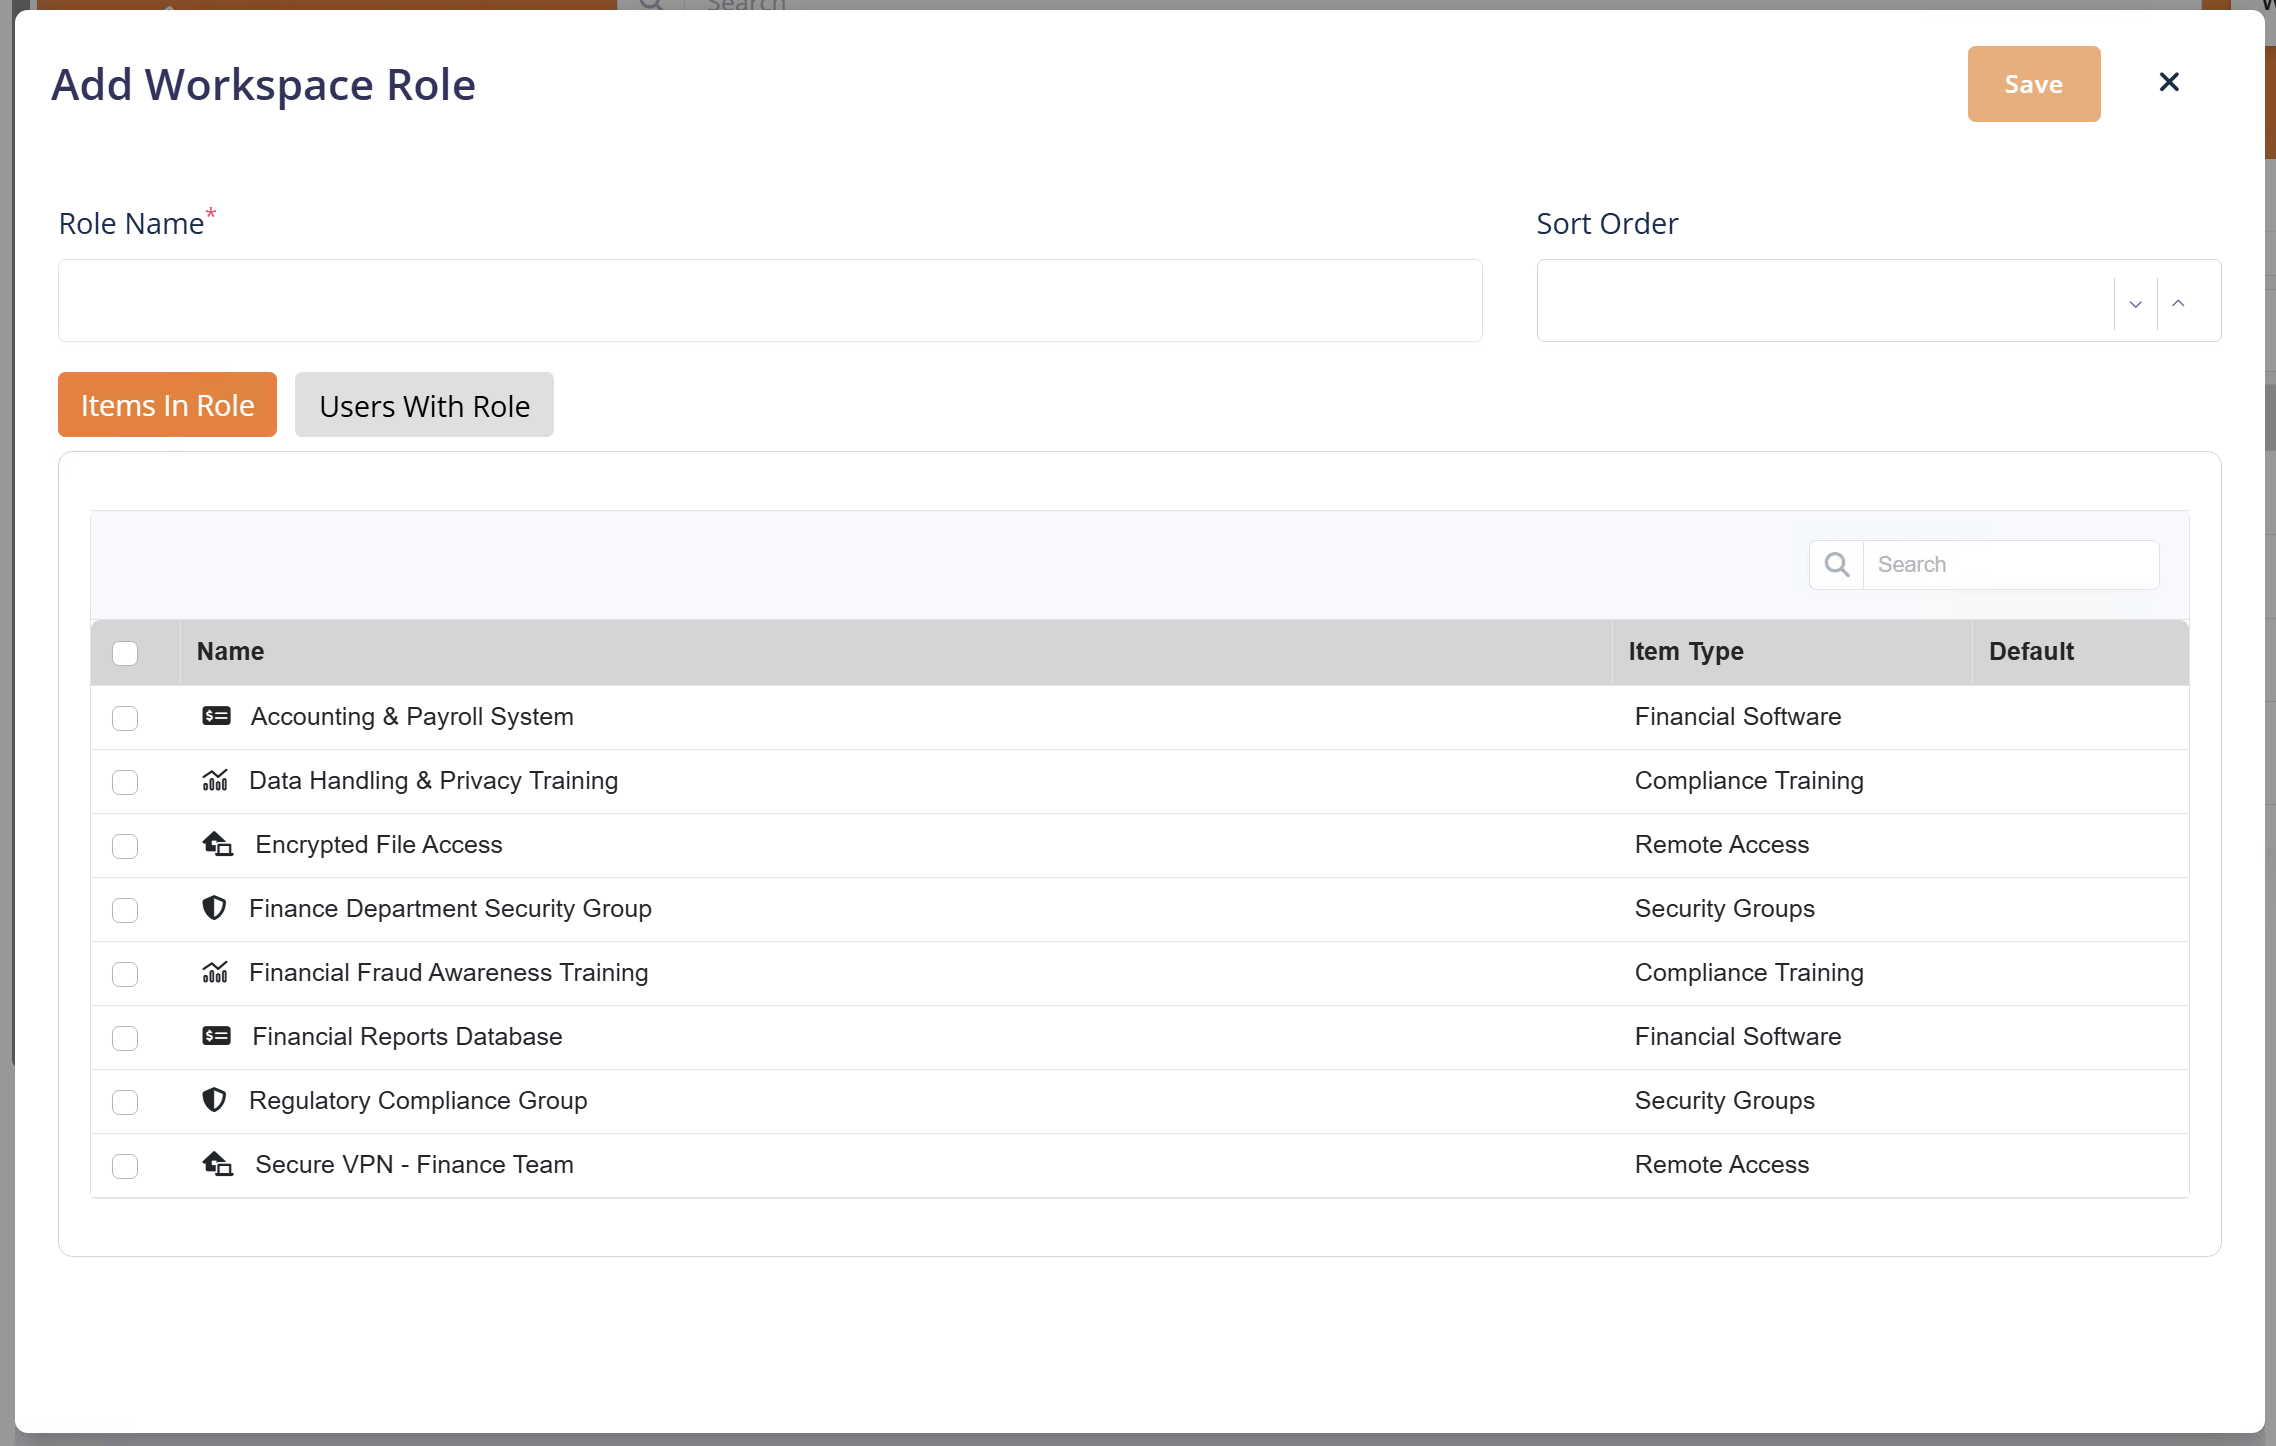Screen dimensions: 2276x1446
Task: Sort the table by Item Type column
Action: (x=1685, y=652)
